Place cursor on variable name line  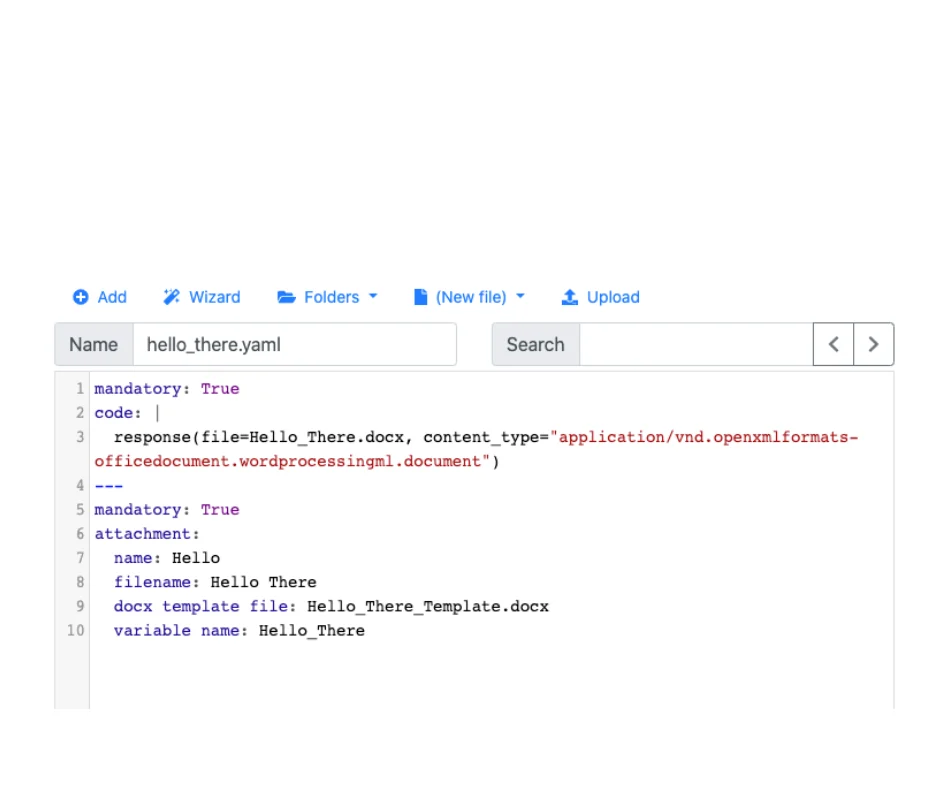(239, 630)
